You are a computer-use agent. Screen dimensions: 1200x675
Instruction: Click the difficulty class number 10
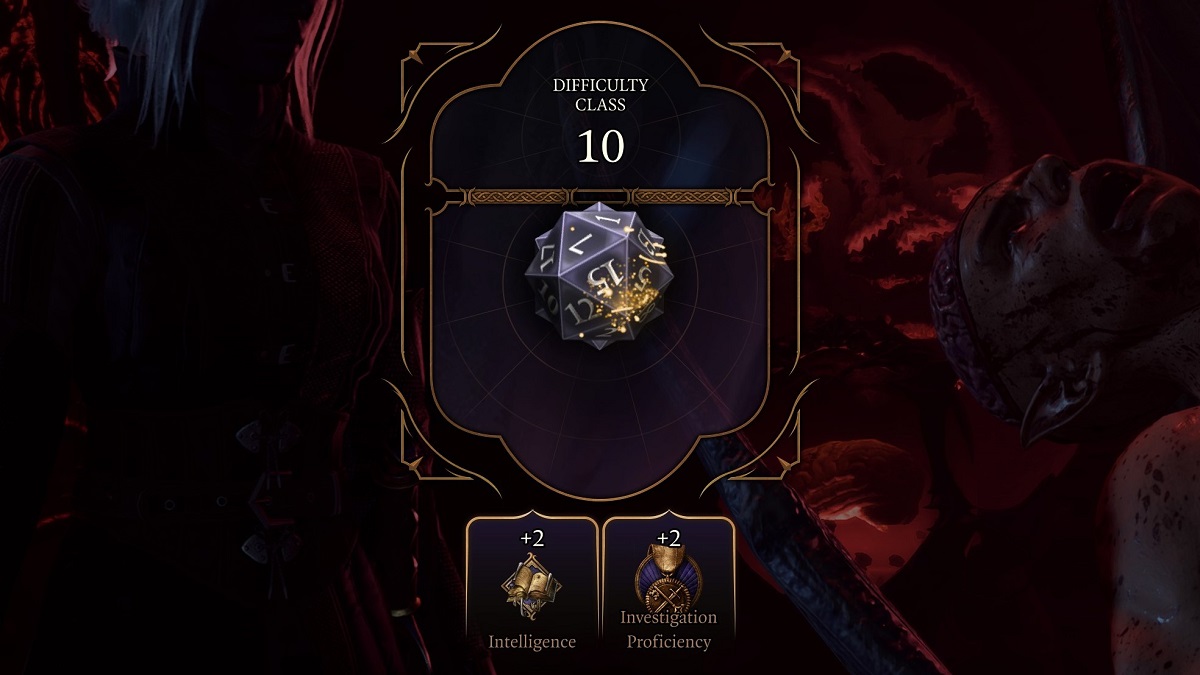click(x=600, y=147)
